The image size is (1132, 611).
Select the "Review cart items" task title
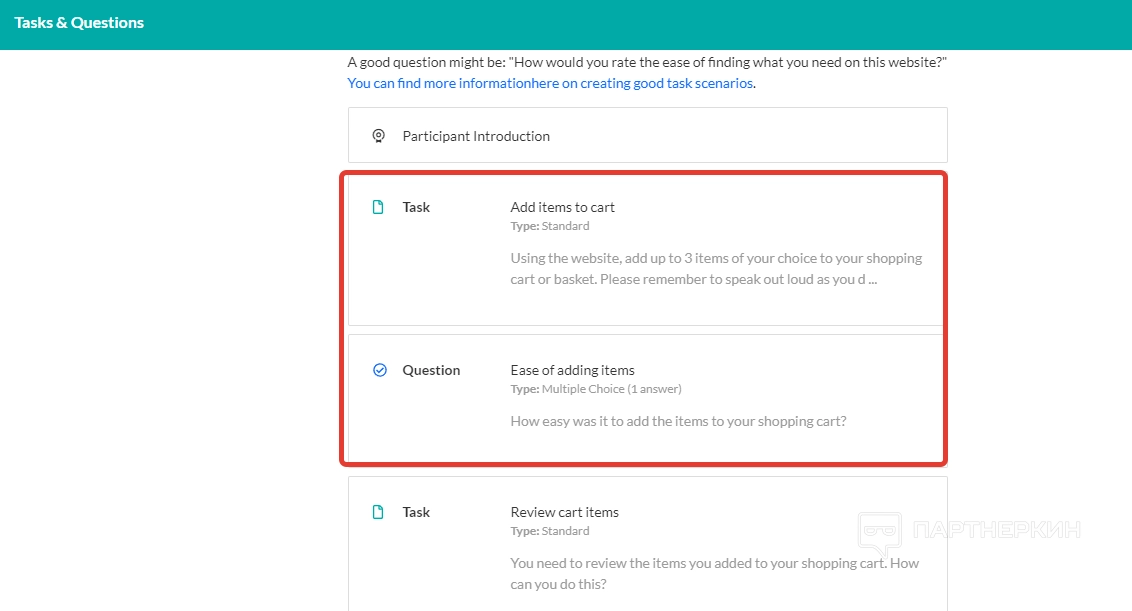pos(564,512)
